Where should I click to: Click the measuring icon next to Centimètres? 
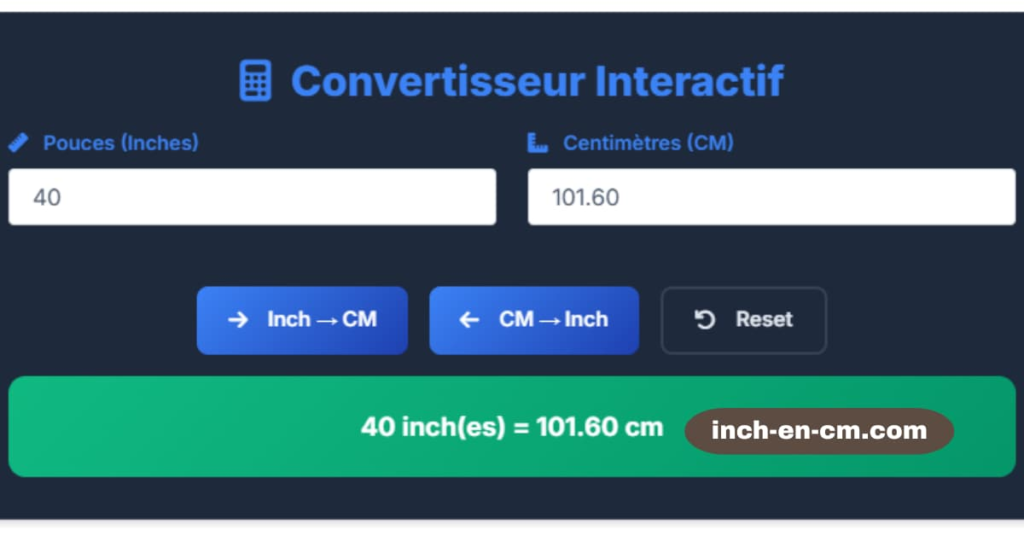pos(537,142)
